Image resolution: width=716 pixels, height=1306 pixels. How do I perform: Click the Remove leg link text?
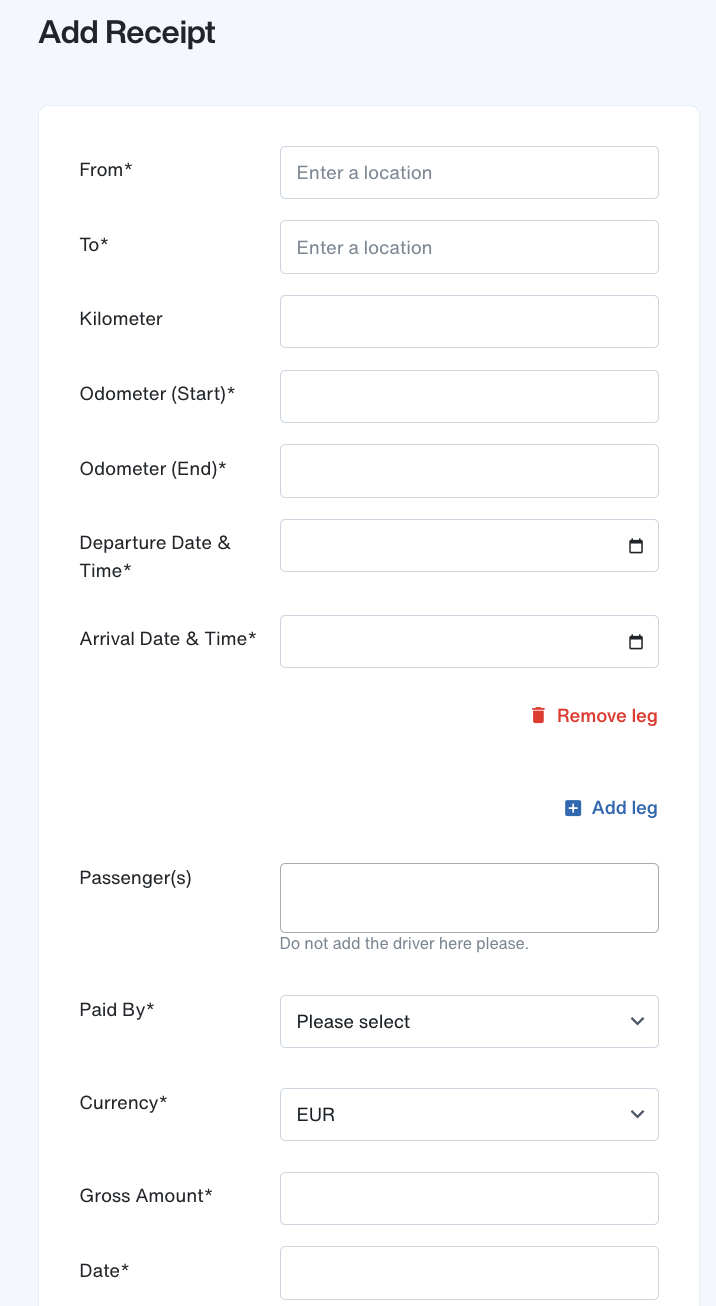607,716
